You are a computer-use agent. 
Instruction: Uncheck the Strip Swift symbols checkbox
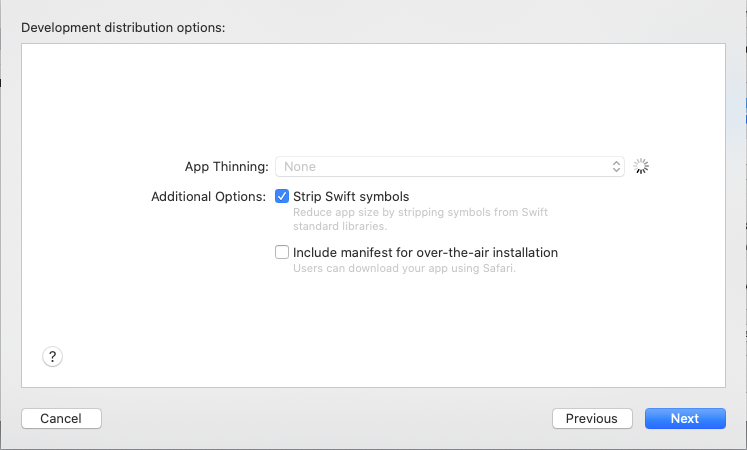282,196
